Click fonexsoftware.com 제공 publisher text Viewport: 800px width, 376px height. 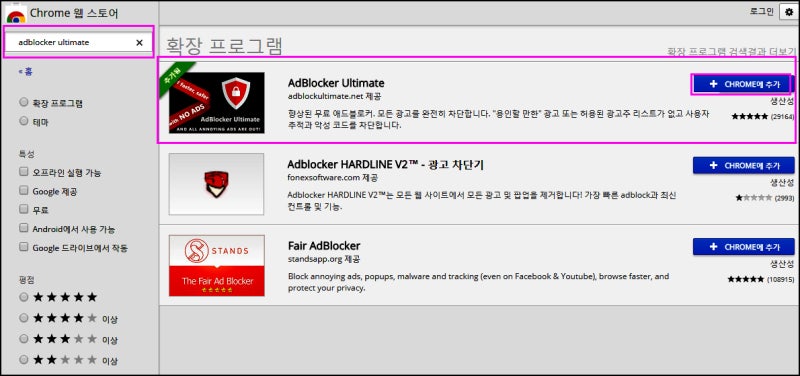(332, 178)
